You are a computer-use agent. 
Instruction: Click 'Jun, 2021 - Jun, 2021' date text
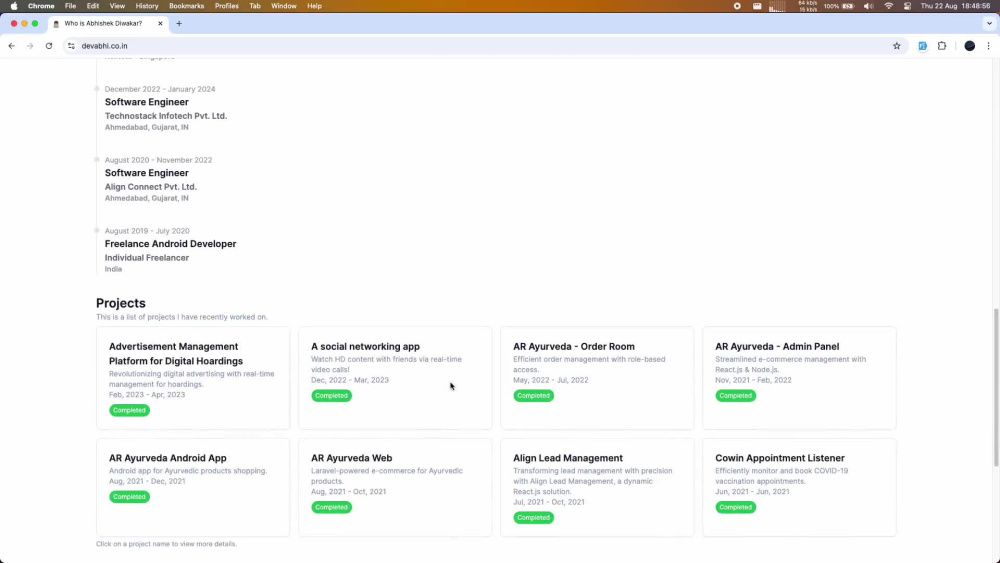click(752, 492)
